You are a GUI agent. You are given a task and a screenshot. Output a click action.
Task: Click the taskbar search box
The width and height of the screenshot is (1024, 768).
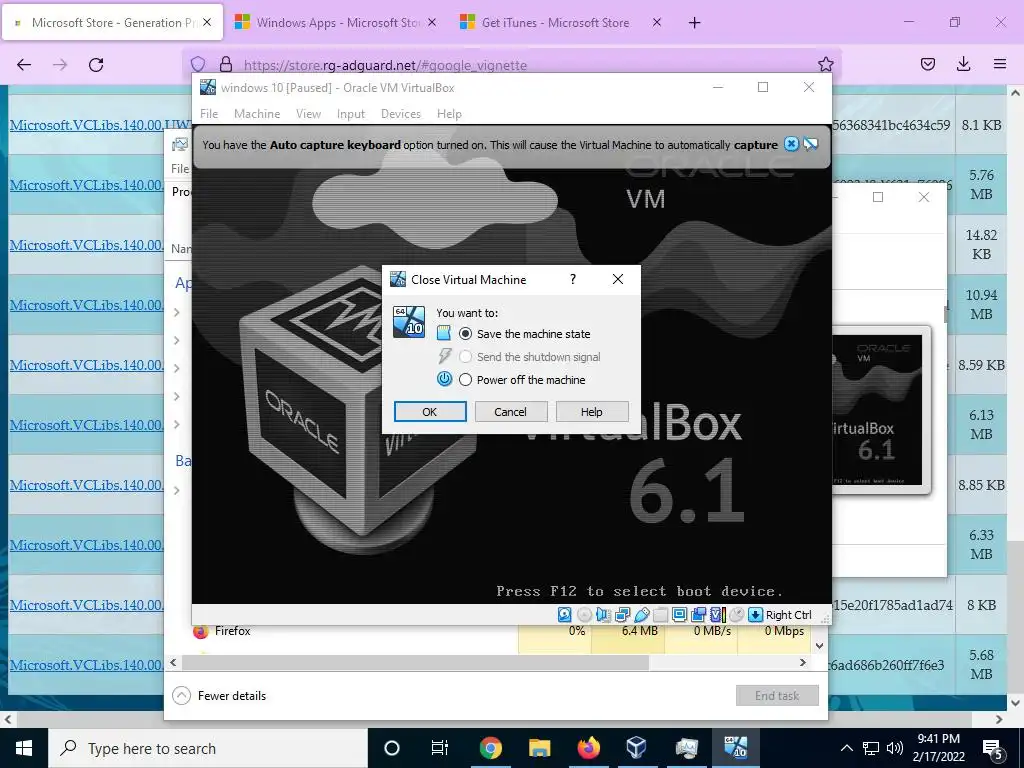pos(208,748)
